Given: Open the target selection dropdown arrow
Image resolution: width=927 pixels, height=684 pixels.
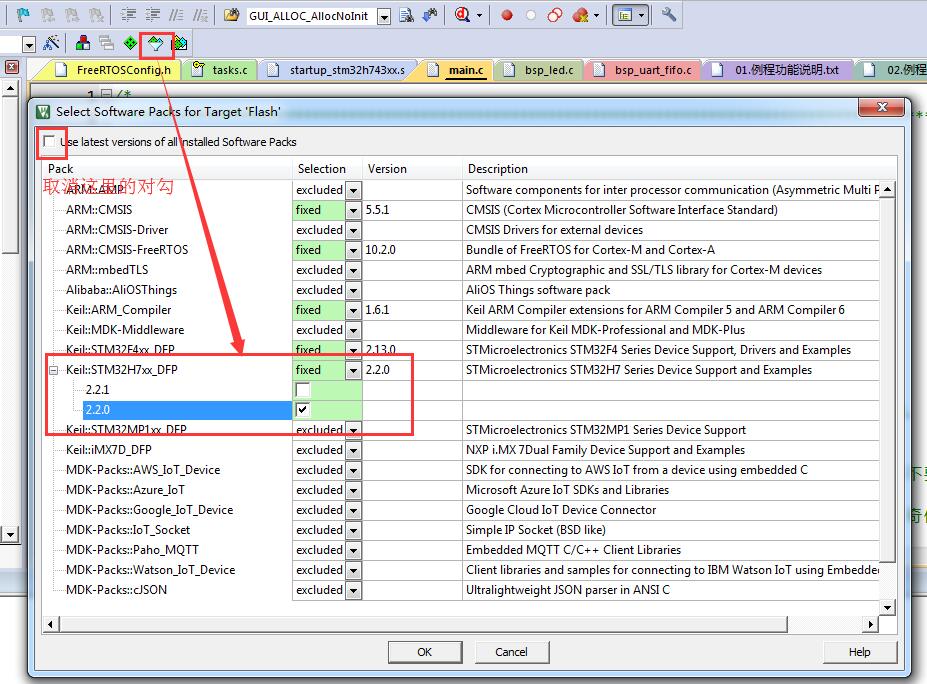Looking at the screenshot, I should pyautogui.click(x=29, y=44).
